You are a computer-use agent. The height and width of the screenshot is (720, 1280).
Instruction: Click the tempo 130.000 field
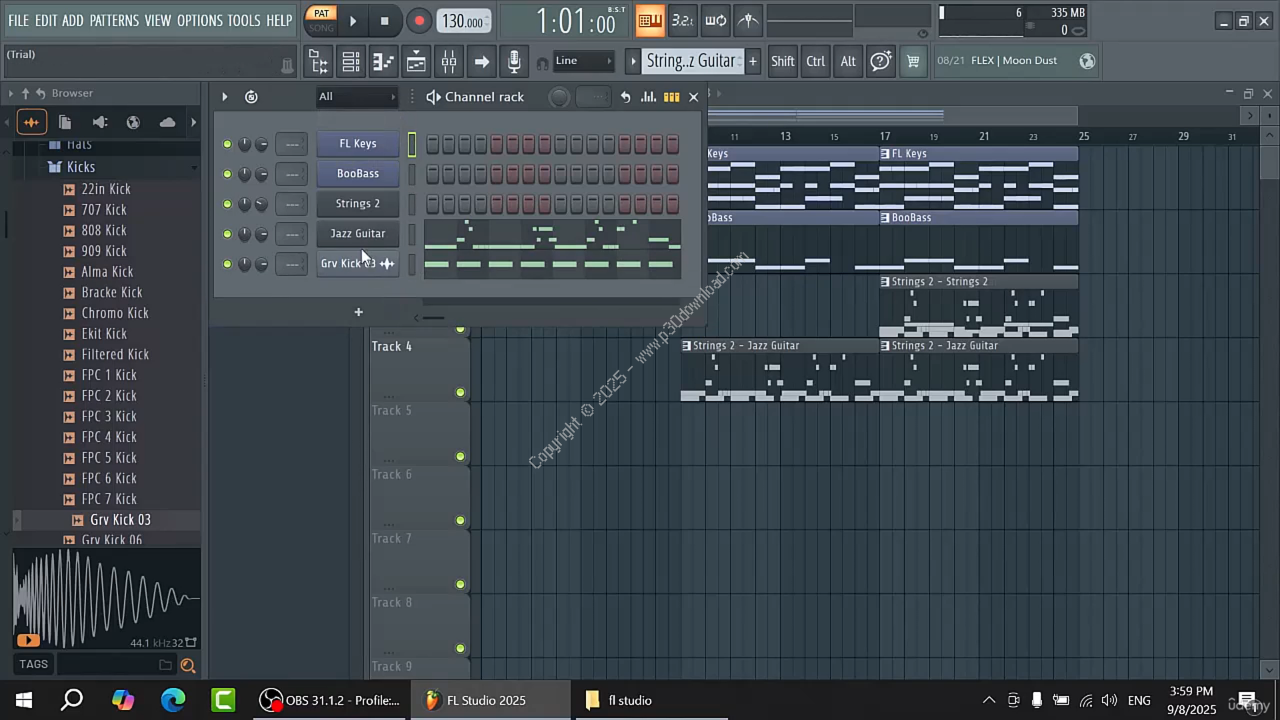click(463, 21)
